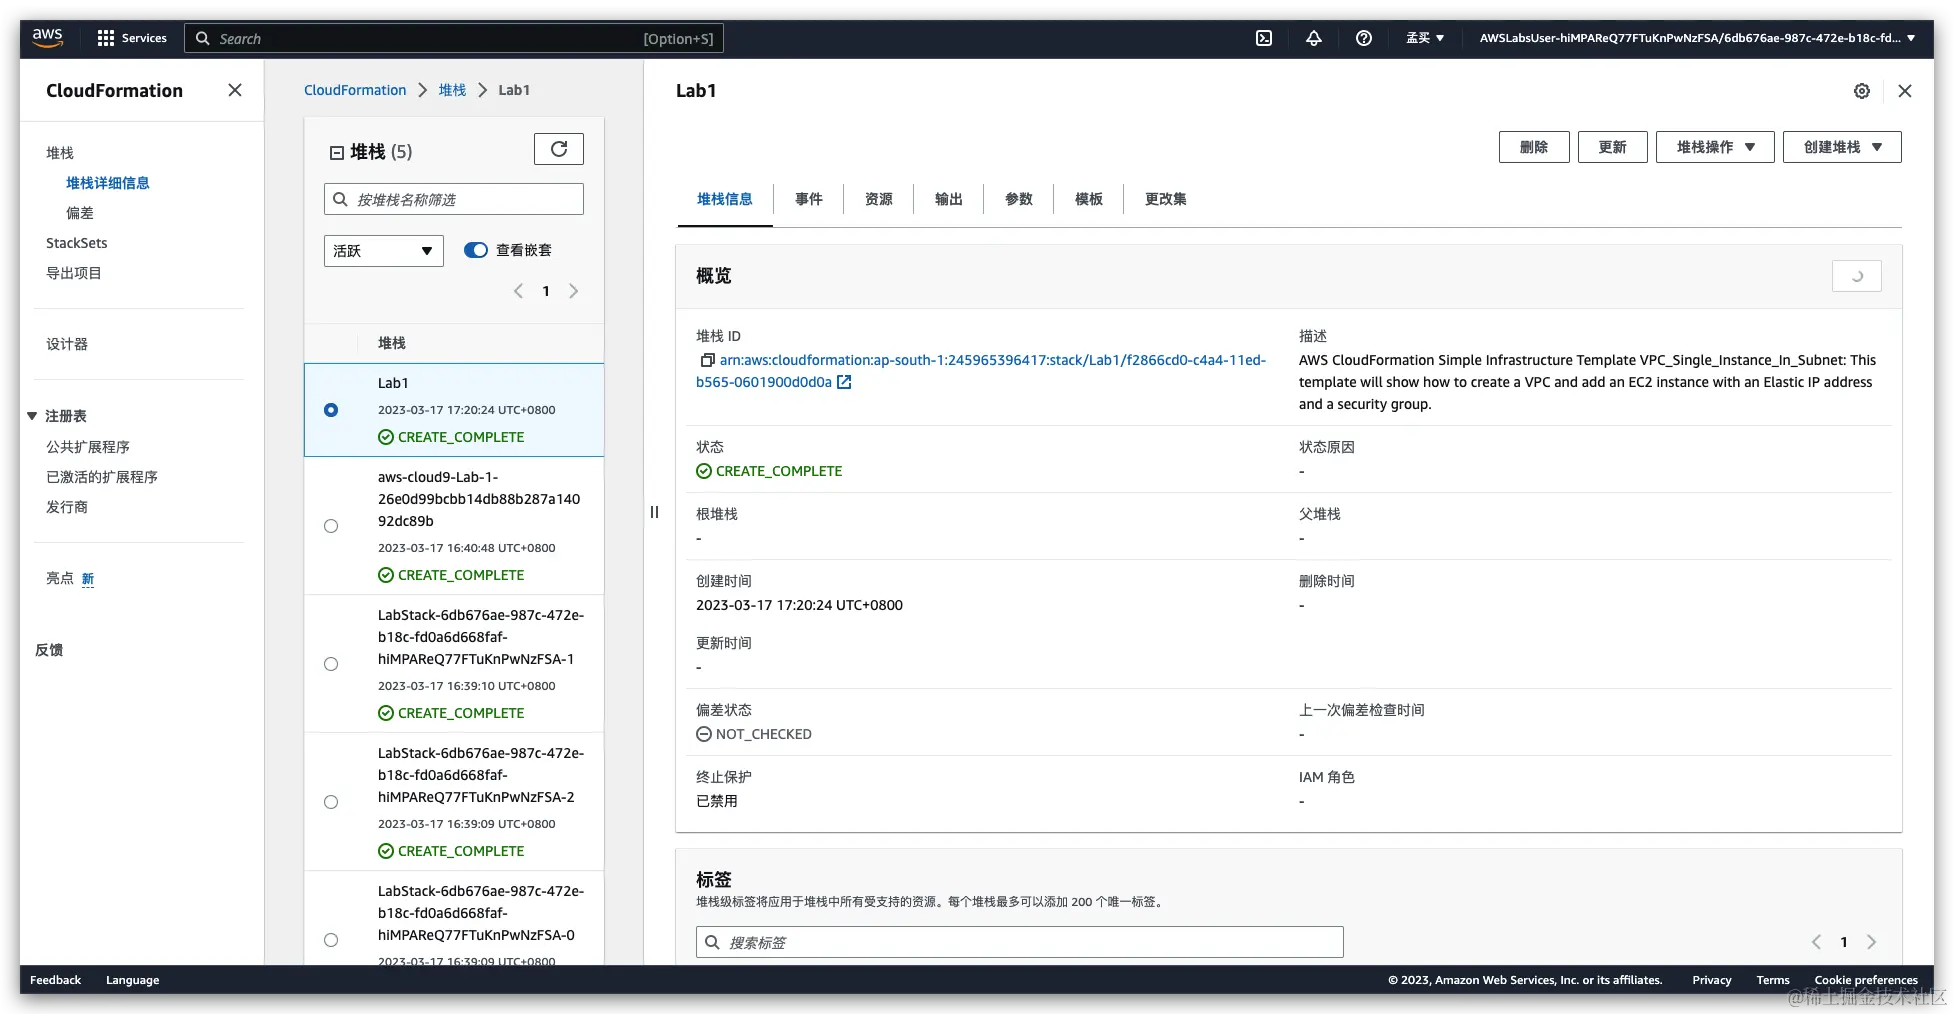Select the hiMPAReQ77FTuKnPwNzFSA-0 stack radio
Screen dimensions: 1954x1014
pos(331,940)
